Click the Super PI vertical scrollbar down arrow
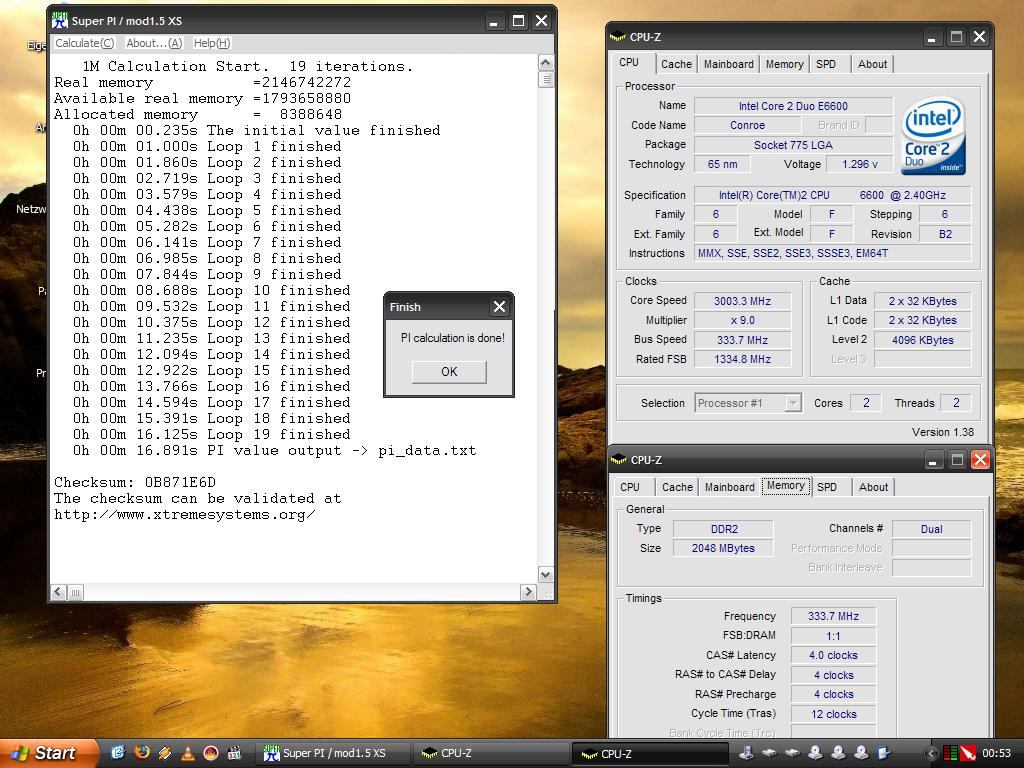Viewport: 1024px width, 768px height. tap(546, 575)
